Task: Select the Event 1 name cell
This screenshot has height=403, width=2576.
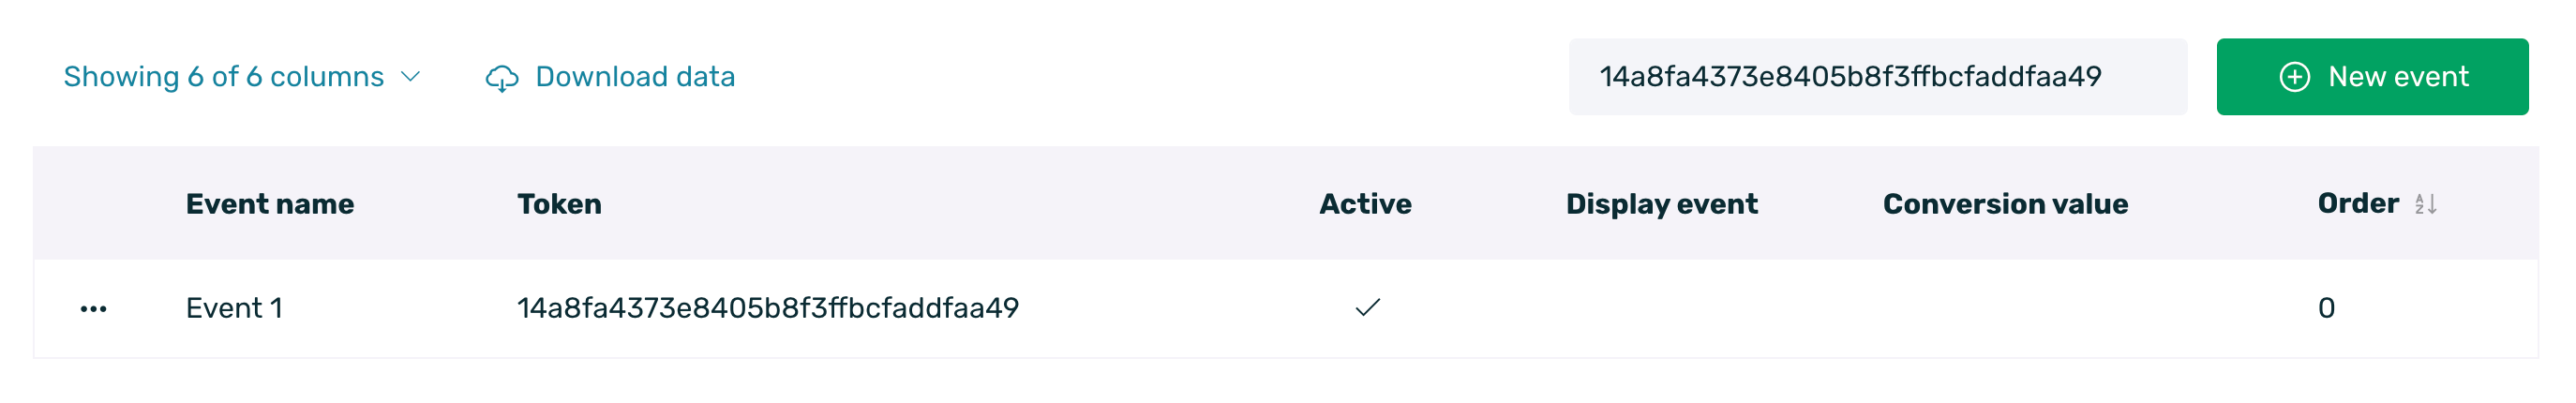Action: pyautogui.click(x=234, y=308)
